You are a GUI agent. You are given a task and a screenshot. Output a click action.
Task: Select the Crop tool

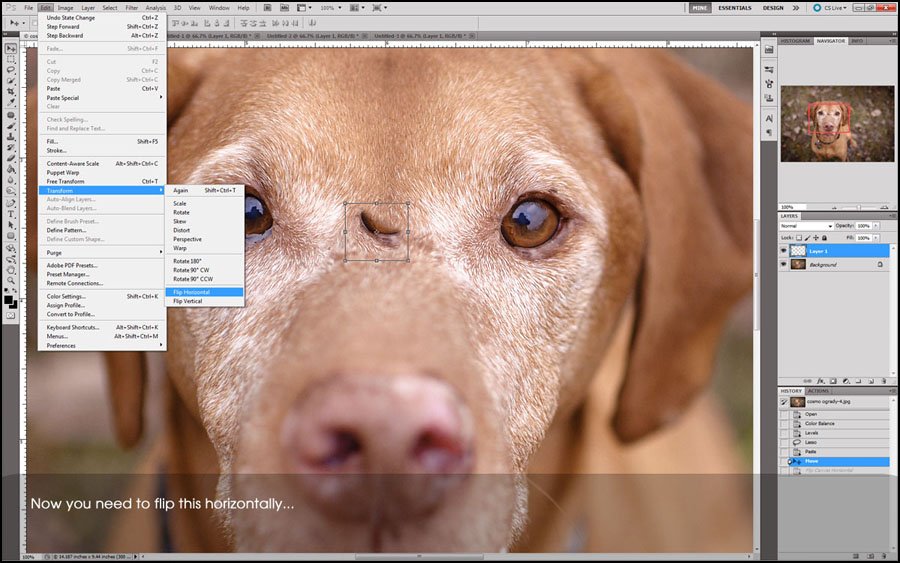click(11, 92)
